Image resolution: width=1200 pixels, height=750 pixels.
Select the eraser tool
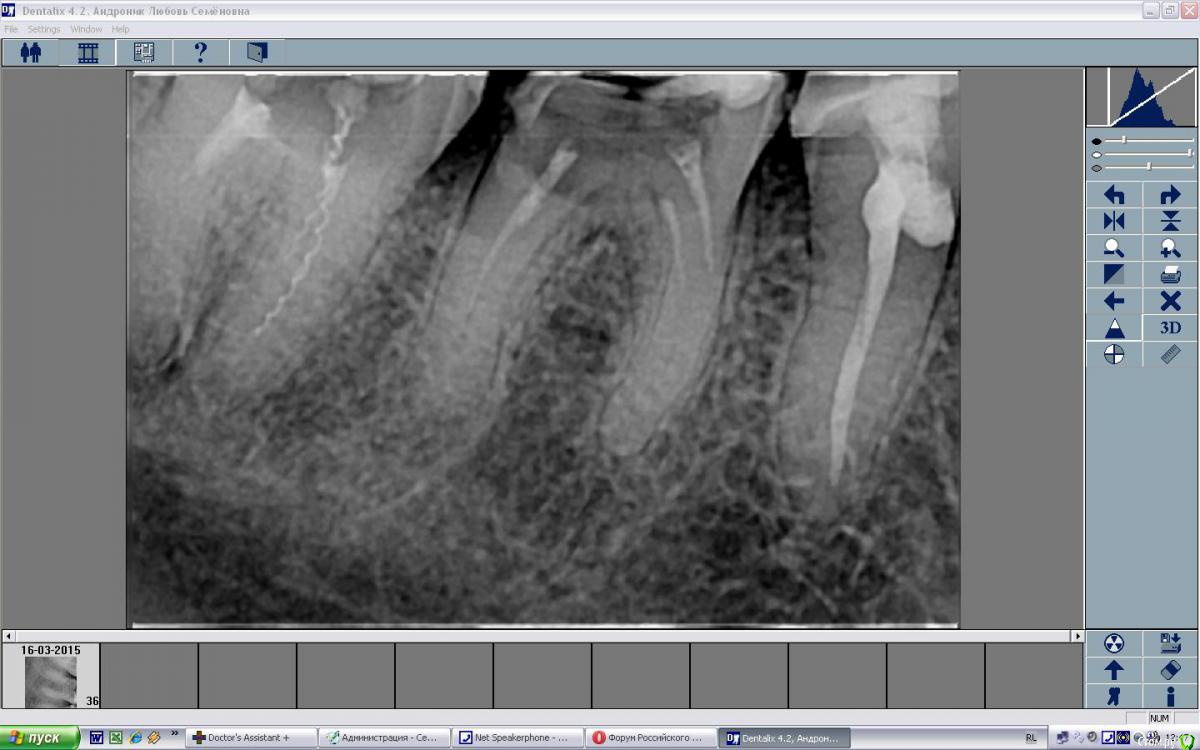pos(1170,670)
